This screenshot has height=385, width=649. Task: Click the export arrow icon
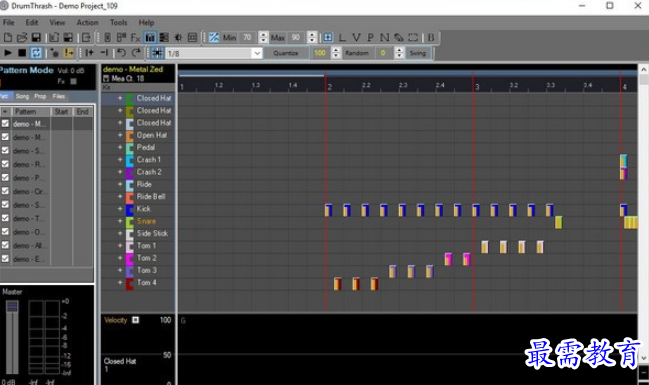[x=86, y=38]
